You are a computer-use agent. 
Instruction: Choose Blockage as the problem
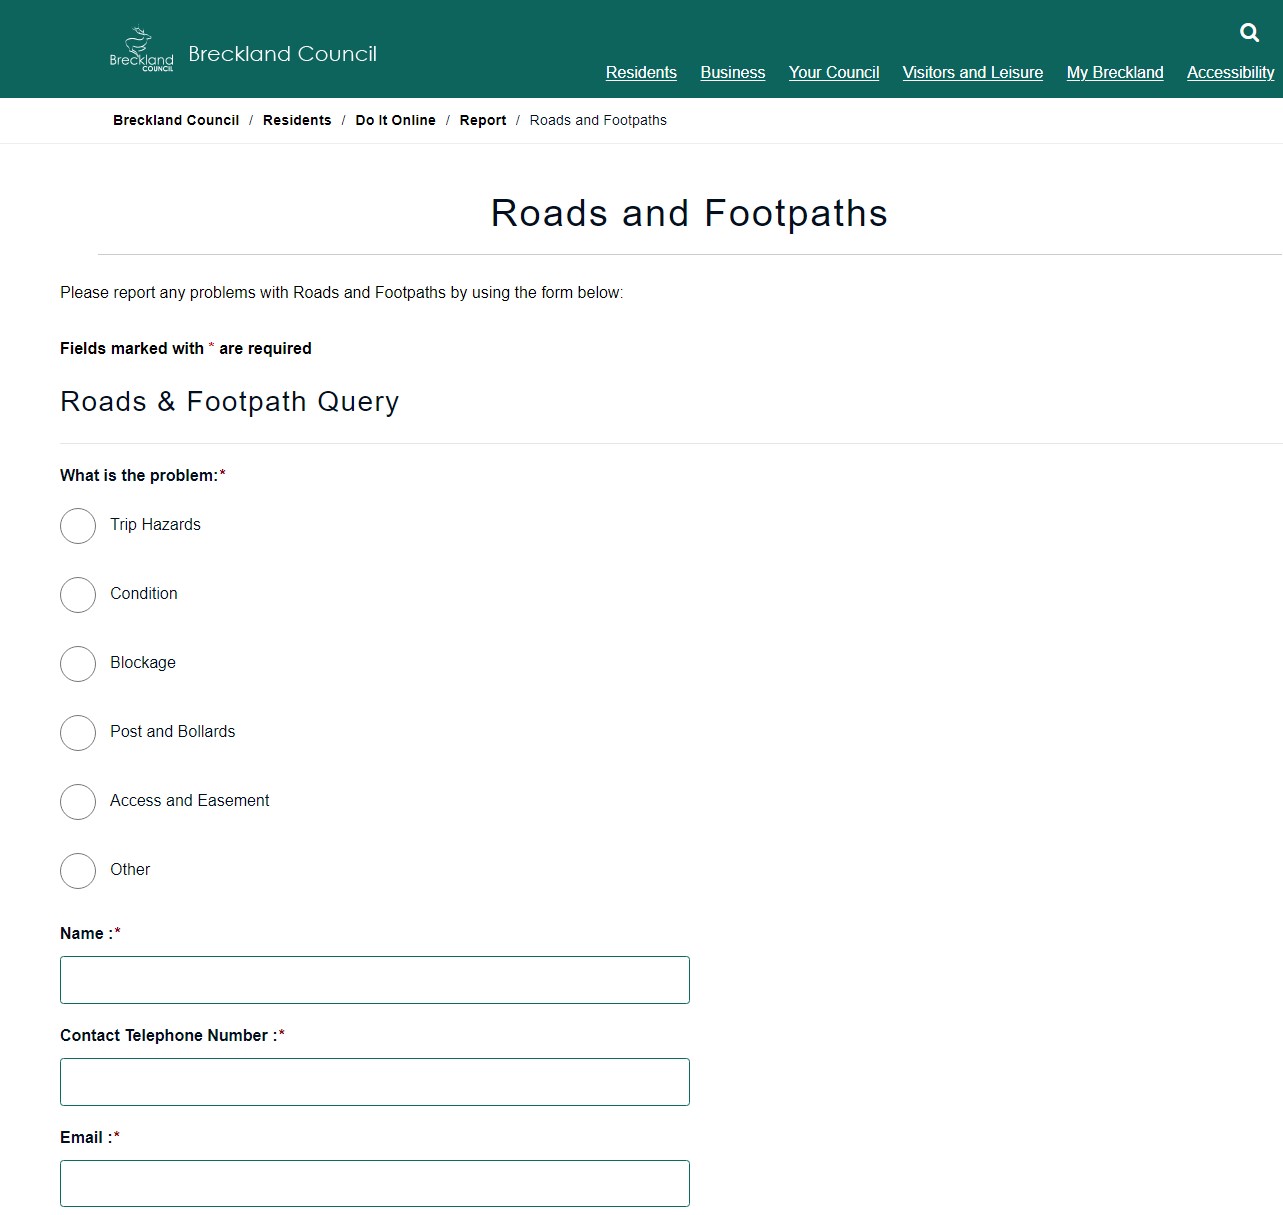click(78, 663)
